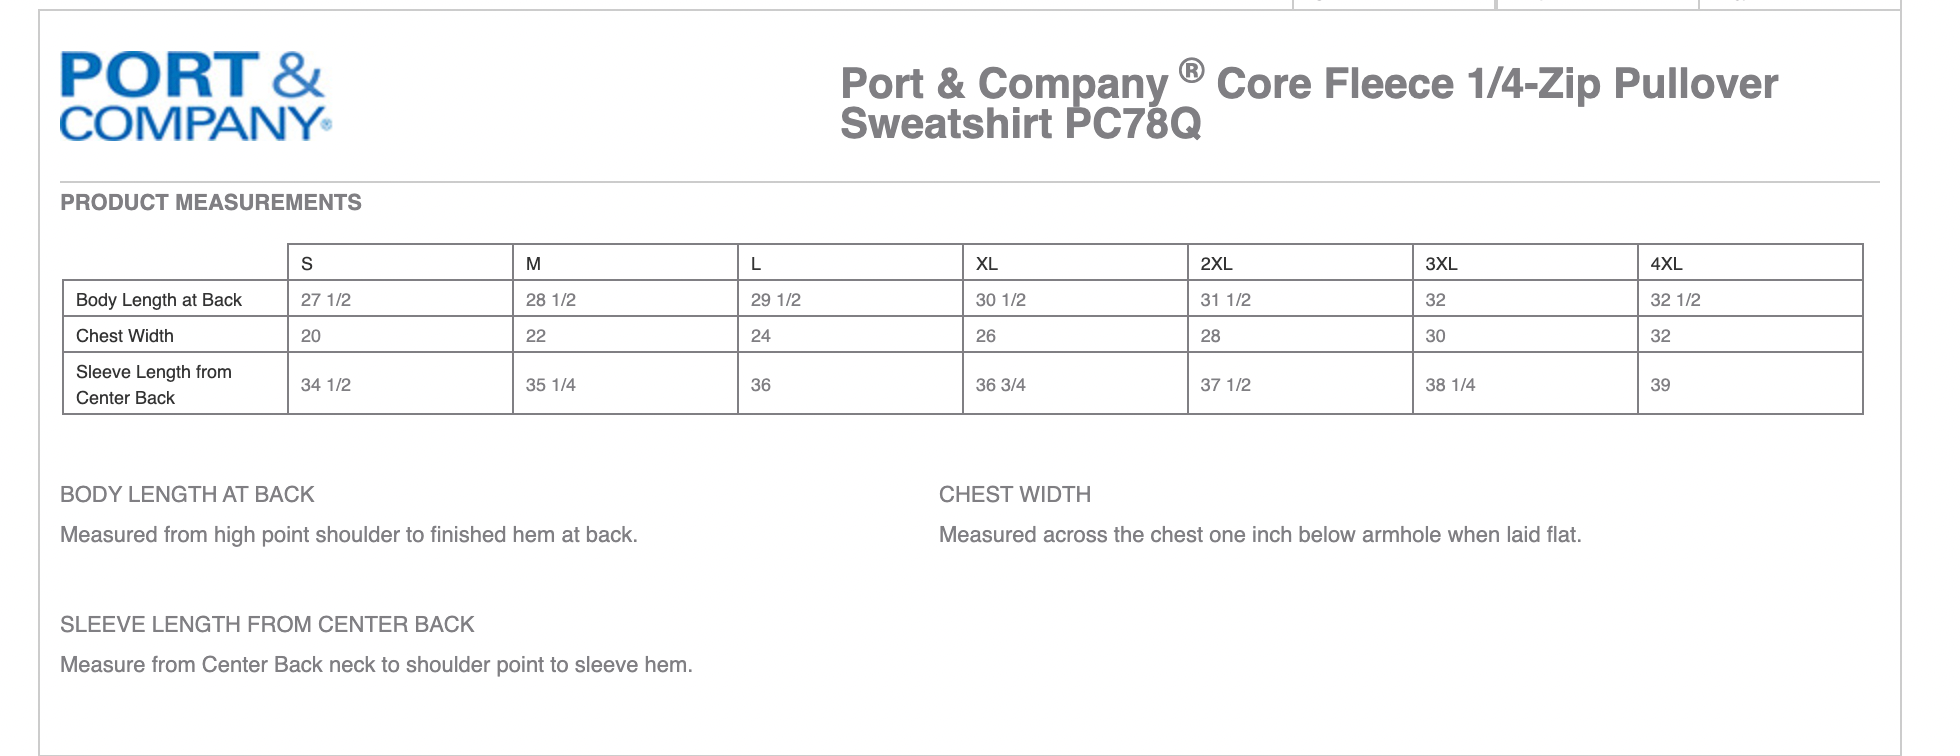Click the BODY LENGTH AT BACK description heading

pyautogui.click(x=187, y=495)
